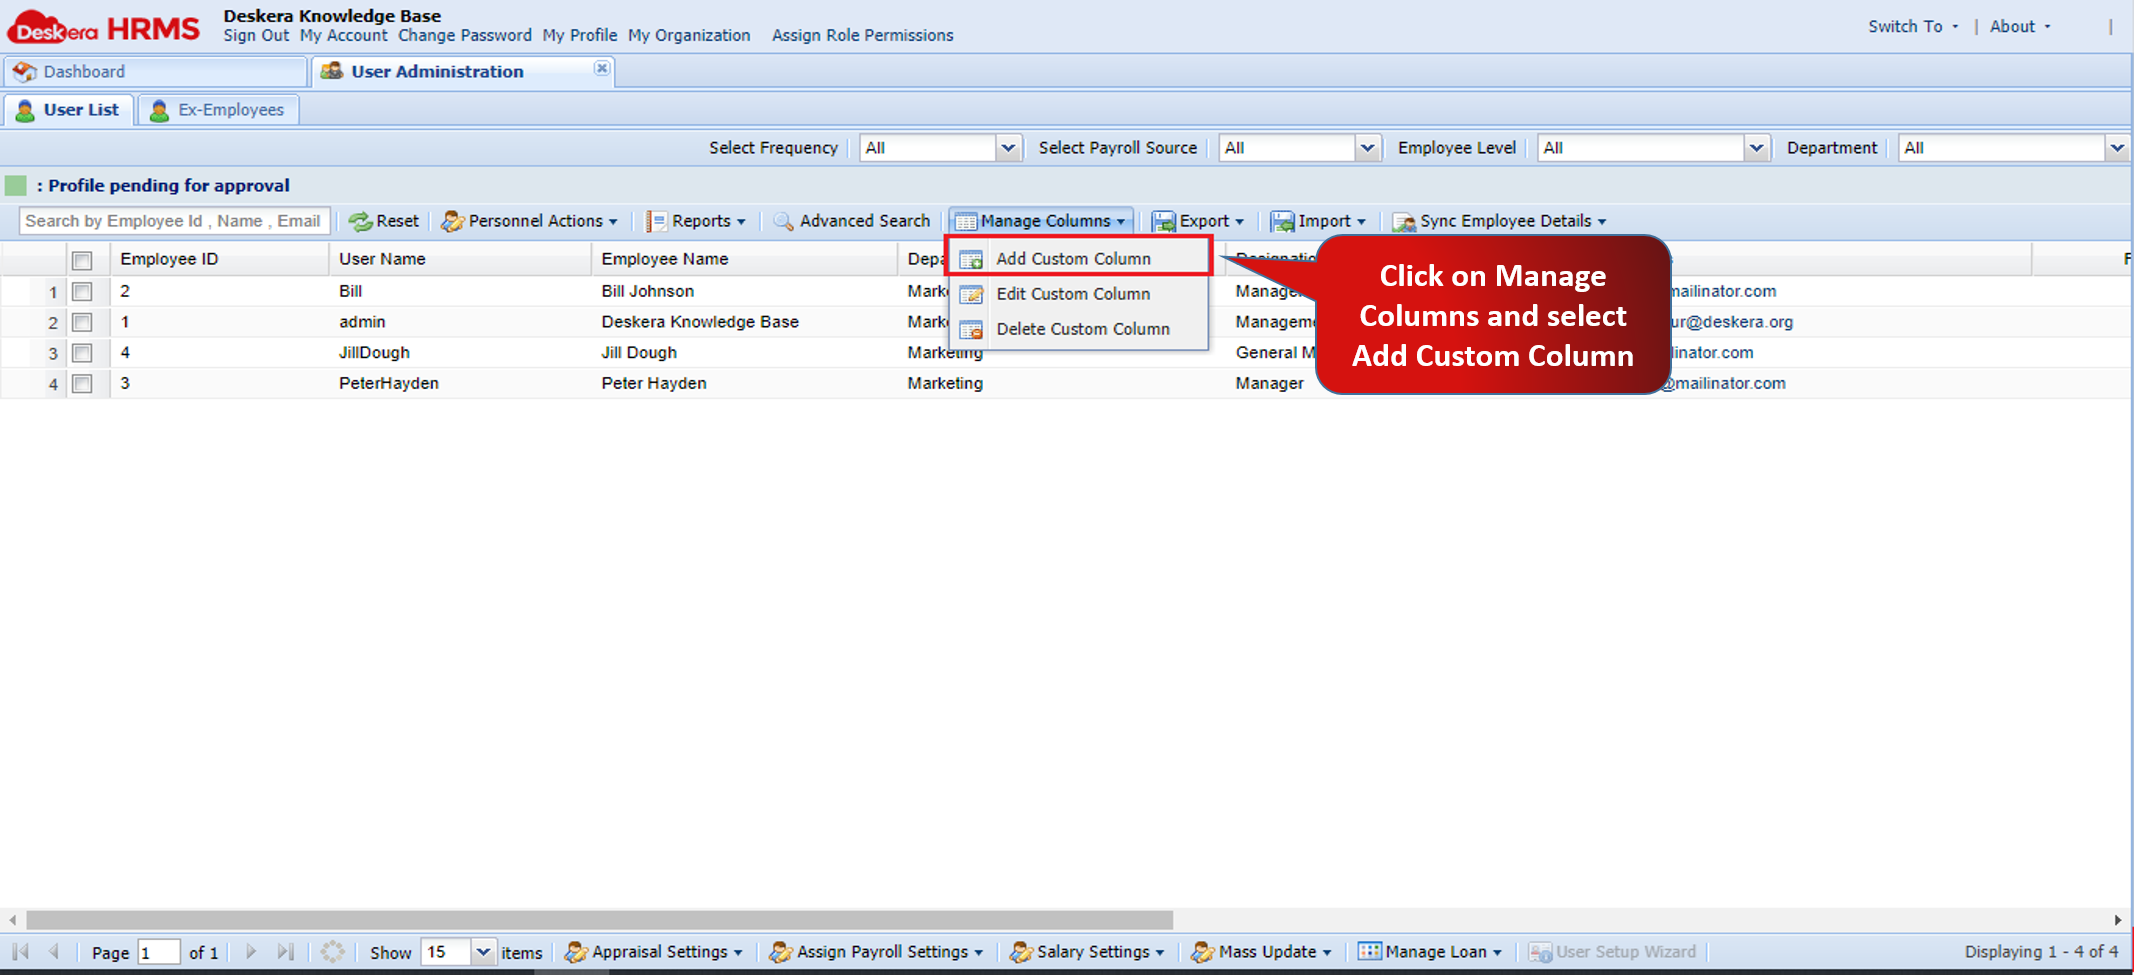Select Edit Custom Column from the menu
This screenshot has width=2134, height=975.
coord(1073,293)
